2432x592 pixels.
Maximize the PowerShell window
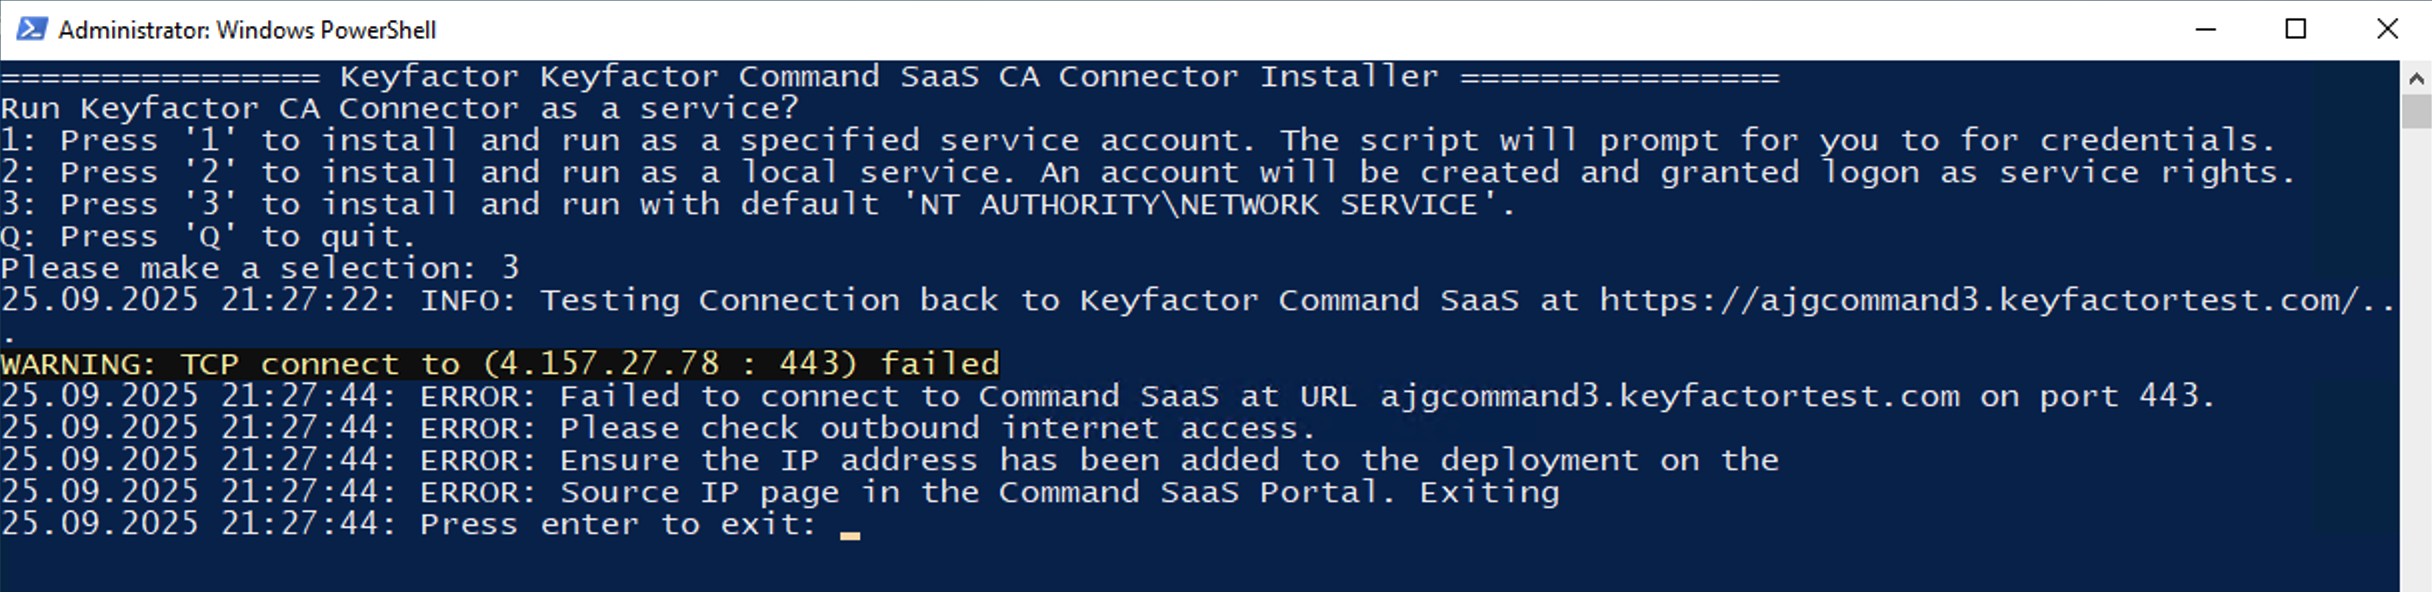2296,29
